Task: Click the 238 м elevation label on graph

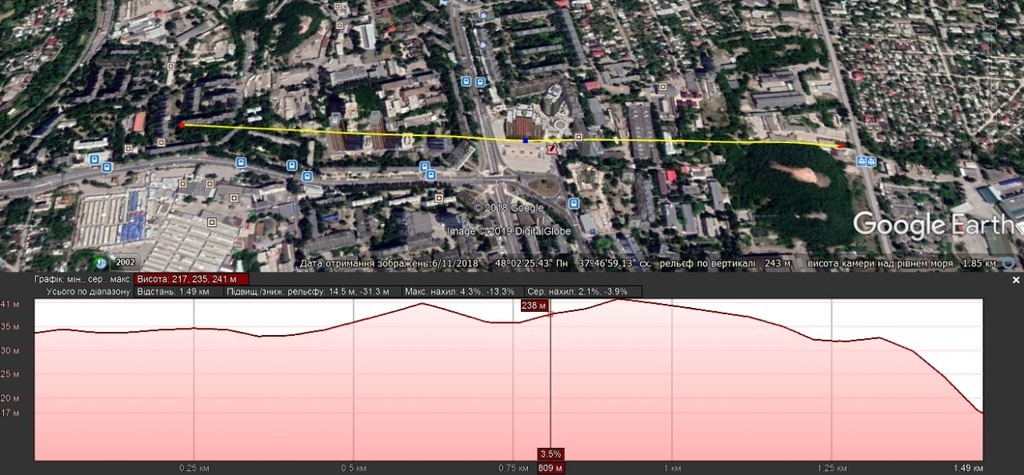Action: [534, 306]
